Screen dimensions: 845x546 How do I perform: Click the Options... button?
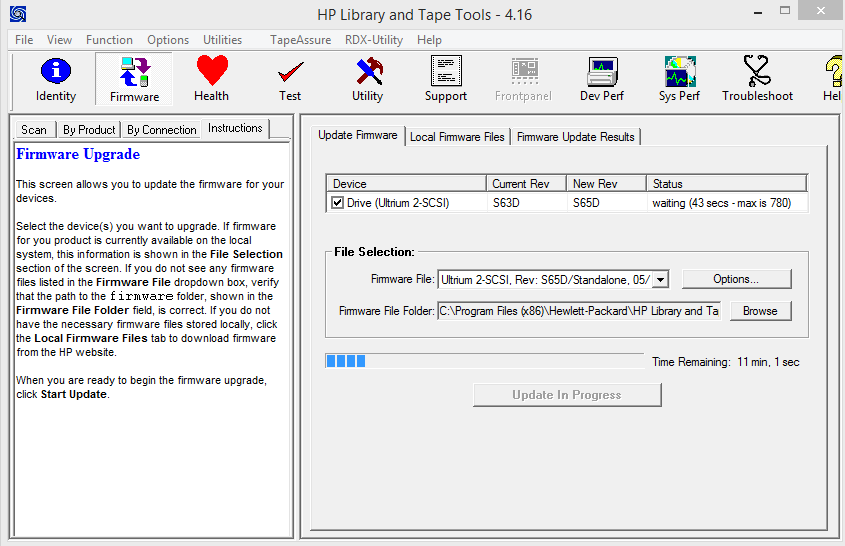click(x=736, y=279)
